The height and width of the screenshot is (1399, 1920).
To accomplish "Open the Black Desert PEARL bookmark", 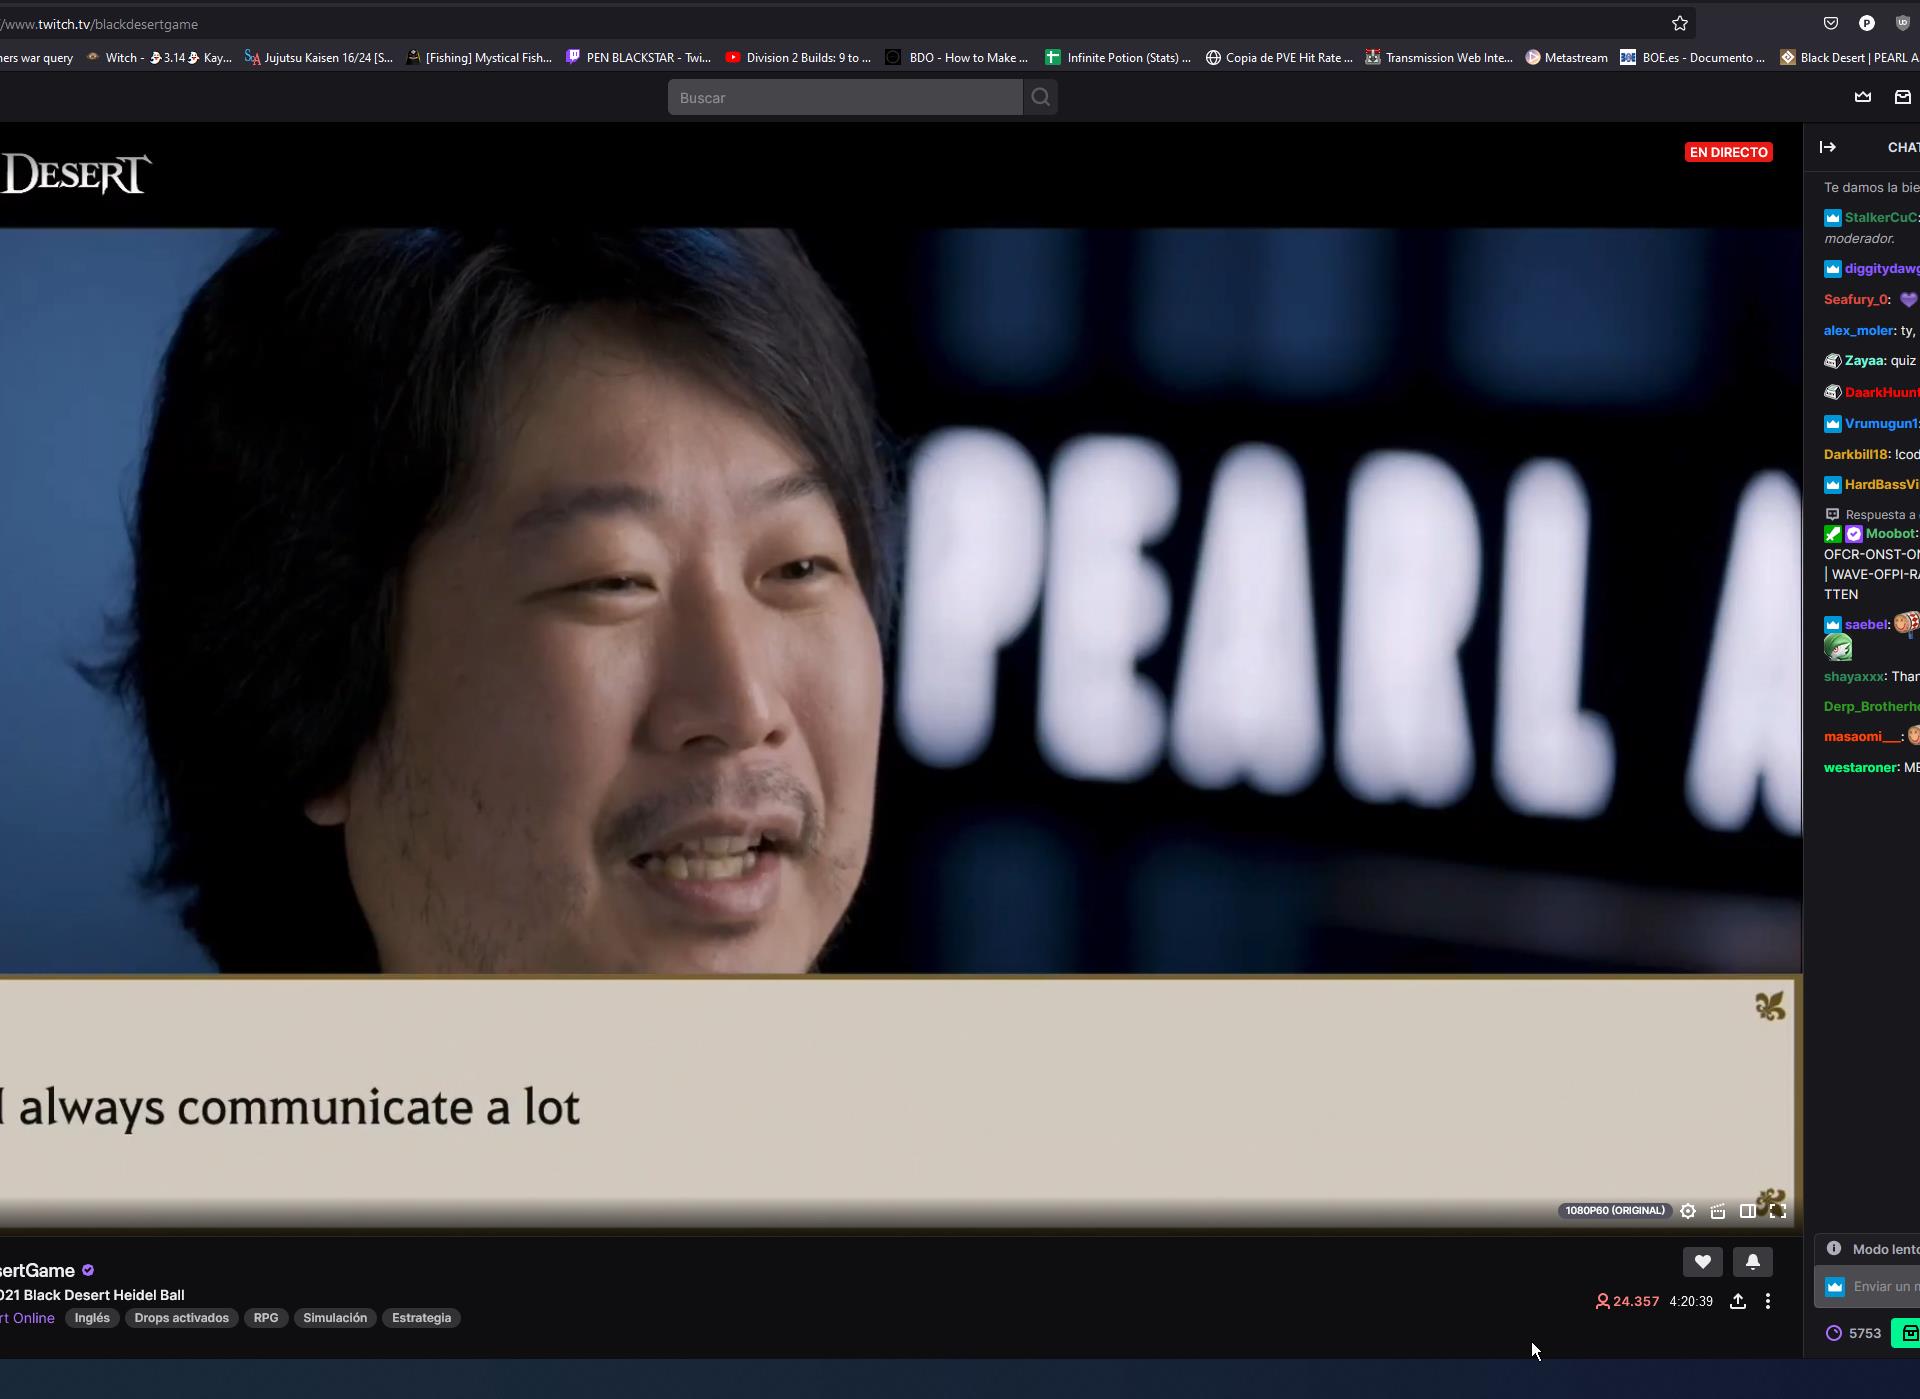I will click(1850, 58).
